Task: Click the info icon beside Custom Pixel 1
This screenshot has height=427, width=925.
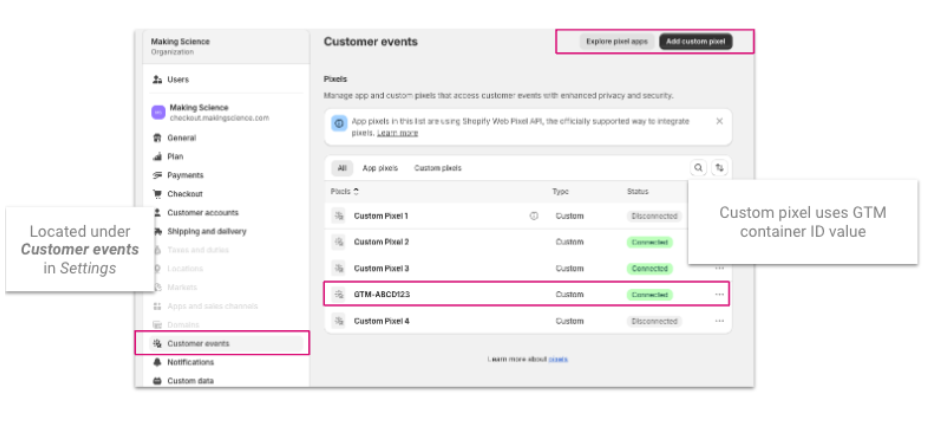Action: [533, 216]
